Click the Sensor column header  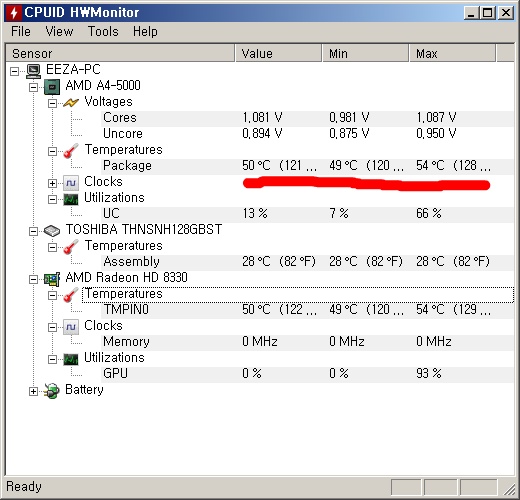(120, 53)
